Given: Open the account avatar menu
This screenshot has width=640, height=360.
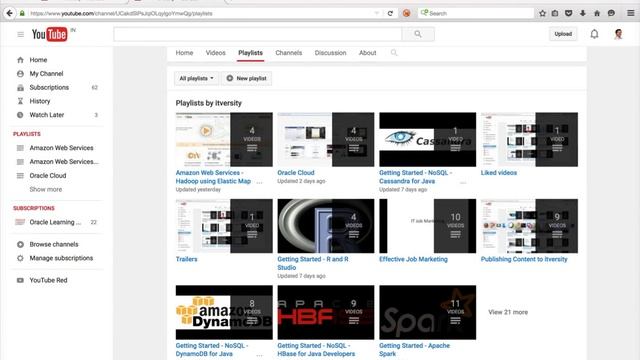Looking at the screenshot, I should click(x=618, y=34).
